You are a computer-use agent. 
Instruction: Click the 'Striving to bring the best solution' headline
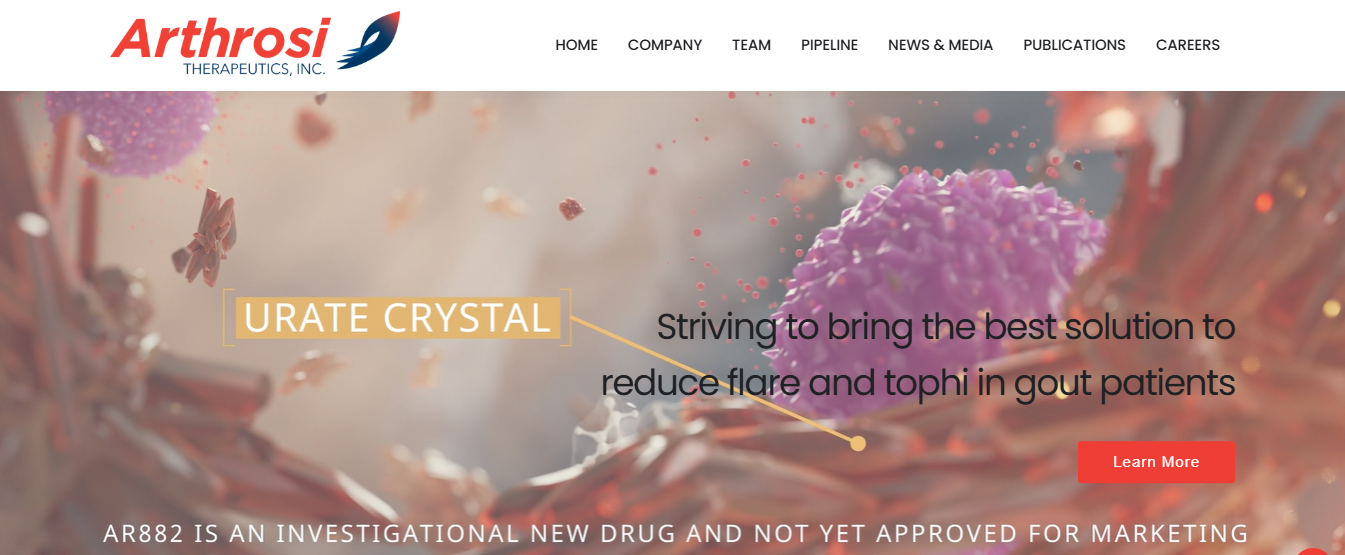tap(946, 328)
